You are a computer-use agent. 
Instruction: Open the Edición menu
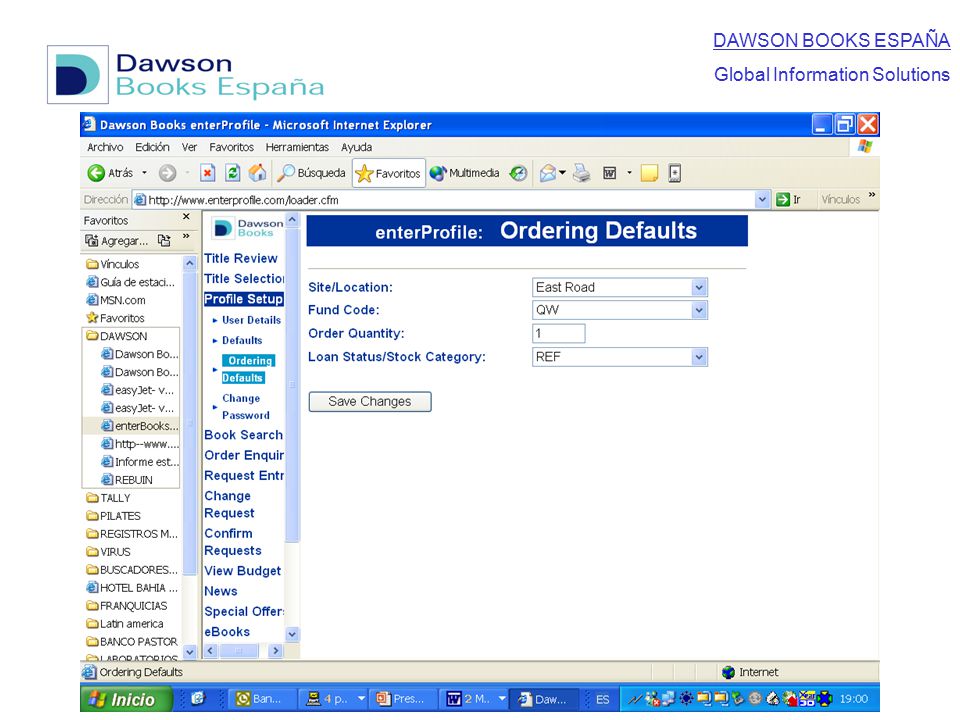click(152, 147)
